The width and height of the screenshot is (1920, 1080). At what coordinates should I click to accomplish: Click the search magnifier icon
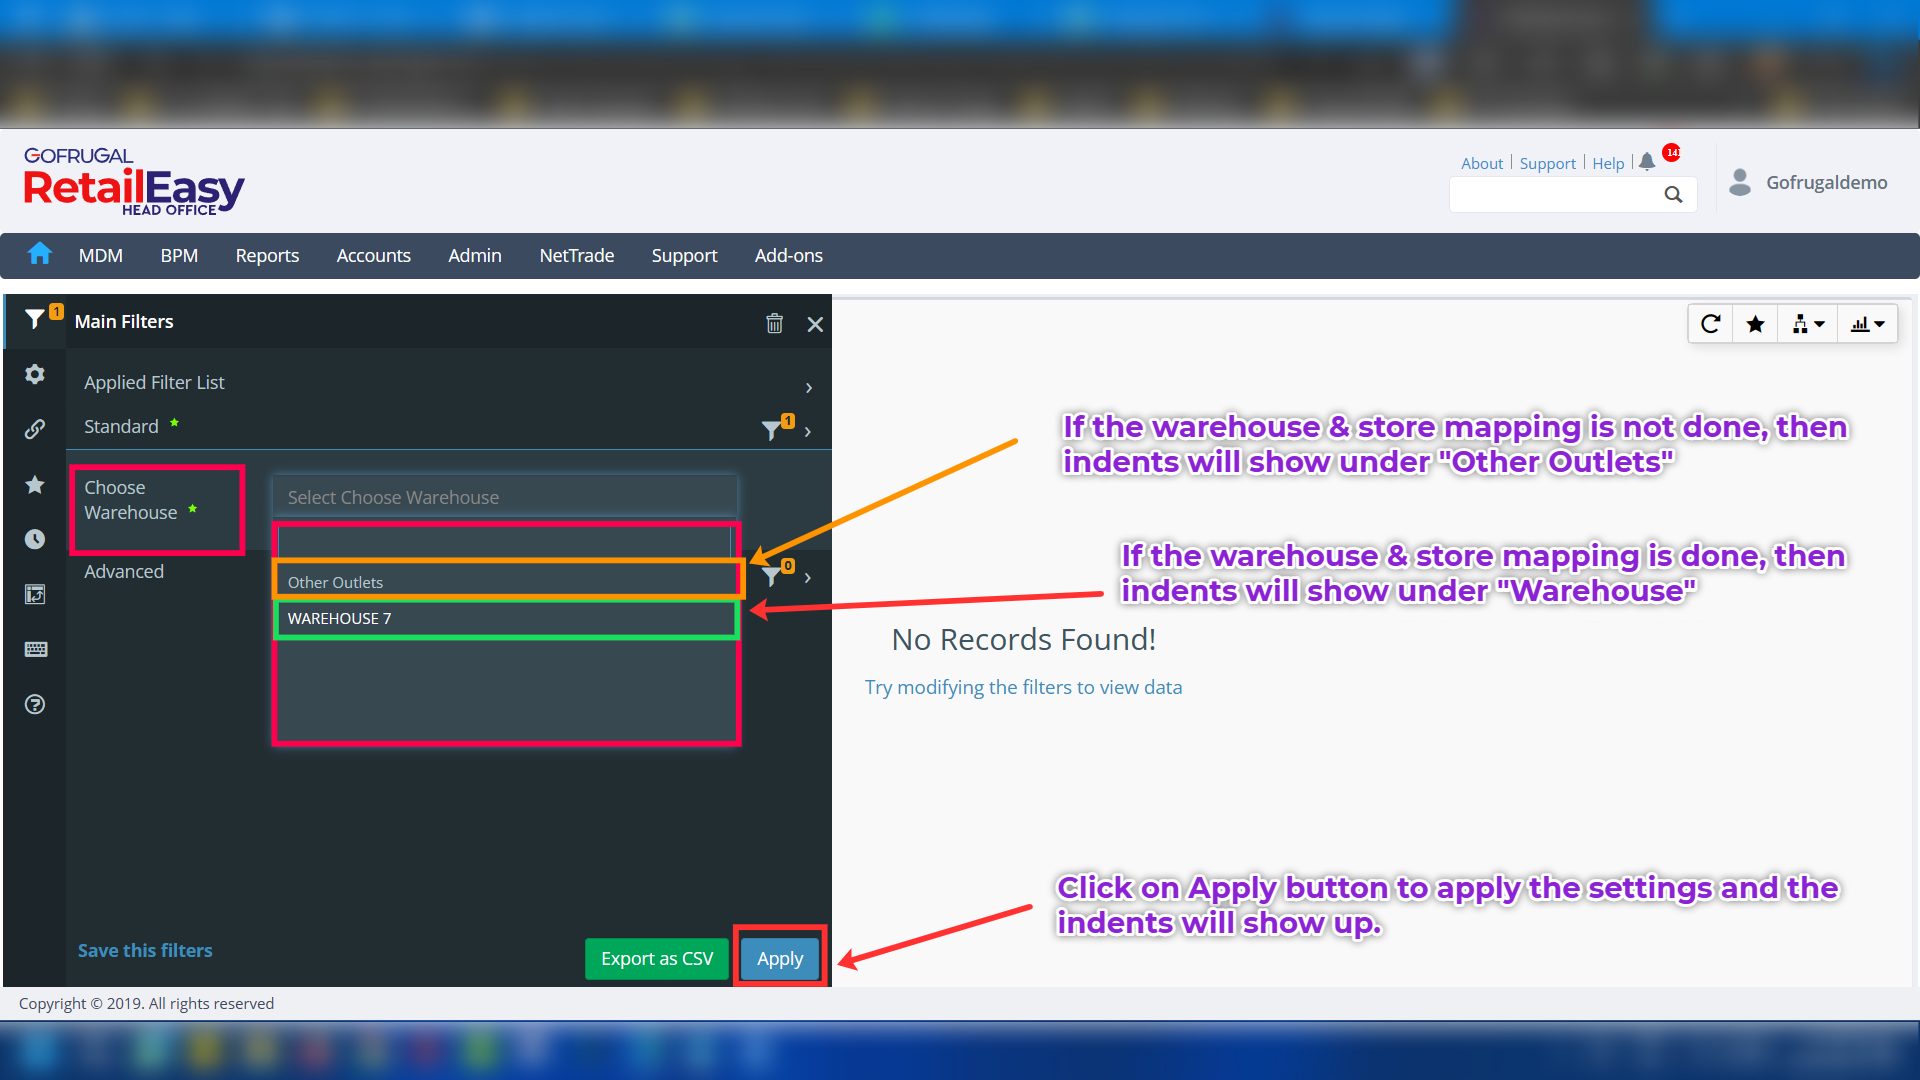[1673, 195]
